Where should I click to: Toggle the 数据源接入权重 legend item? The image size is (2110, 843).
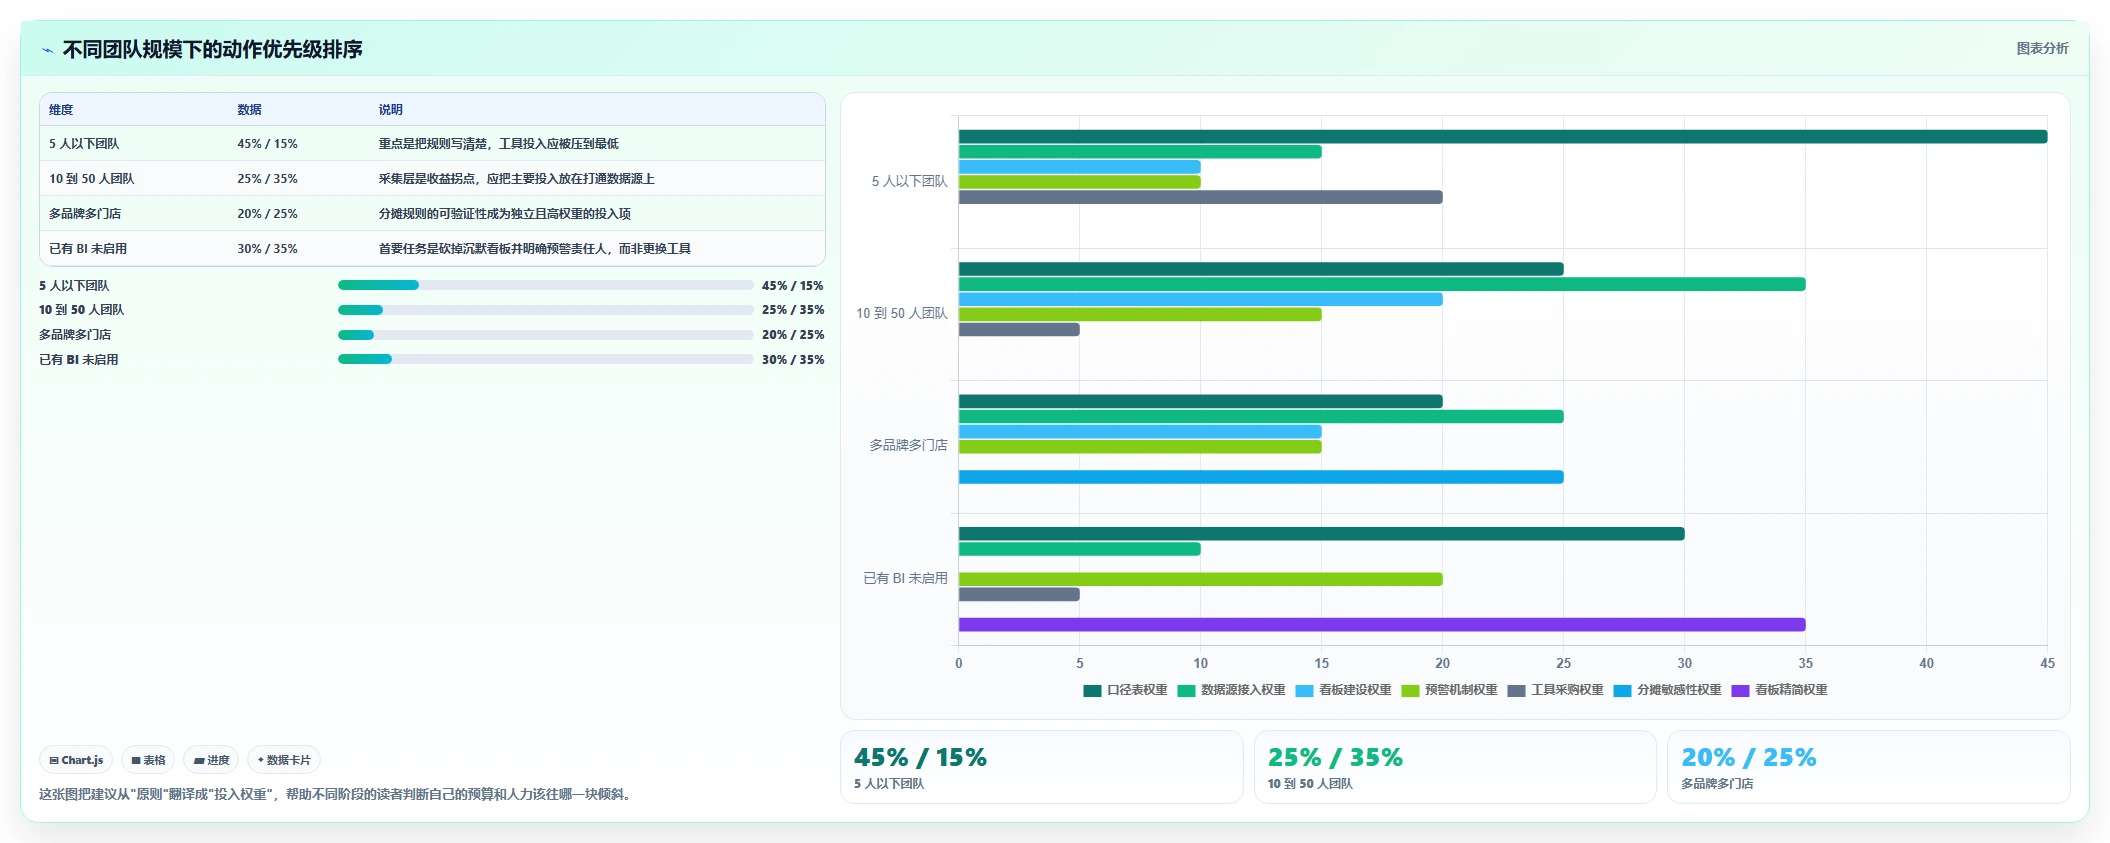pyautogui.click(x=1231, y=690)
